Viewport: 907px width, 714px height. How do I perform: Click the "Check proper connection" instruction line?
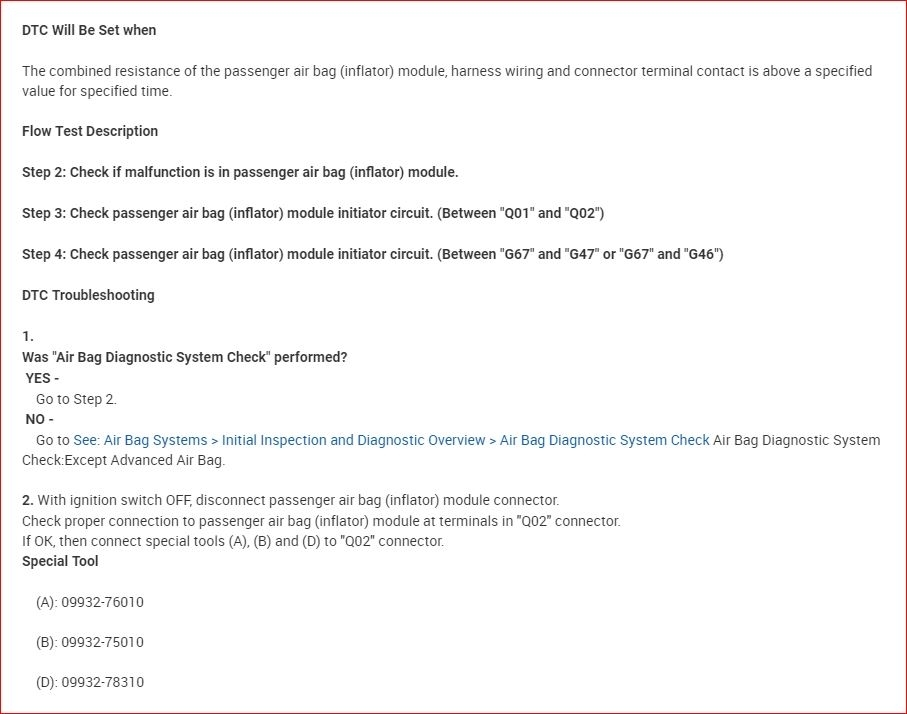click(321, 521)
